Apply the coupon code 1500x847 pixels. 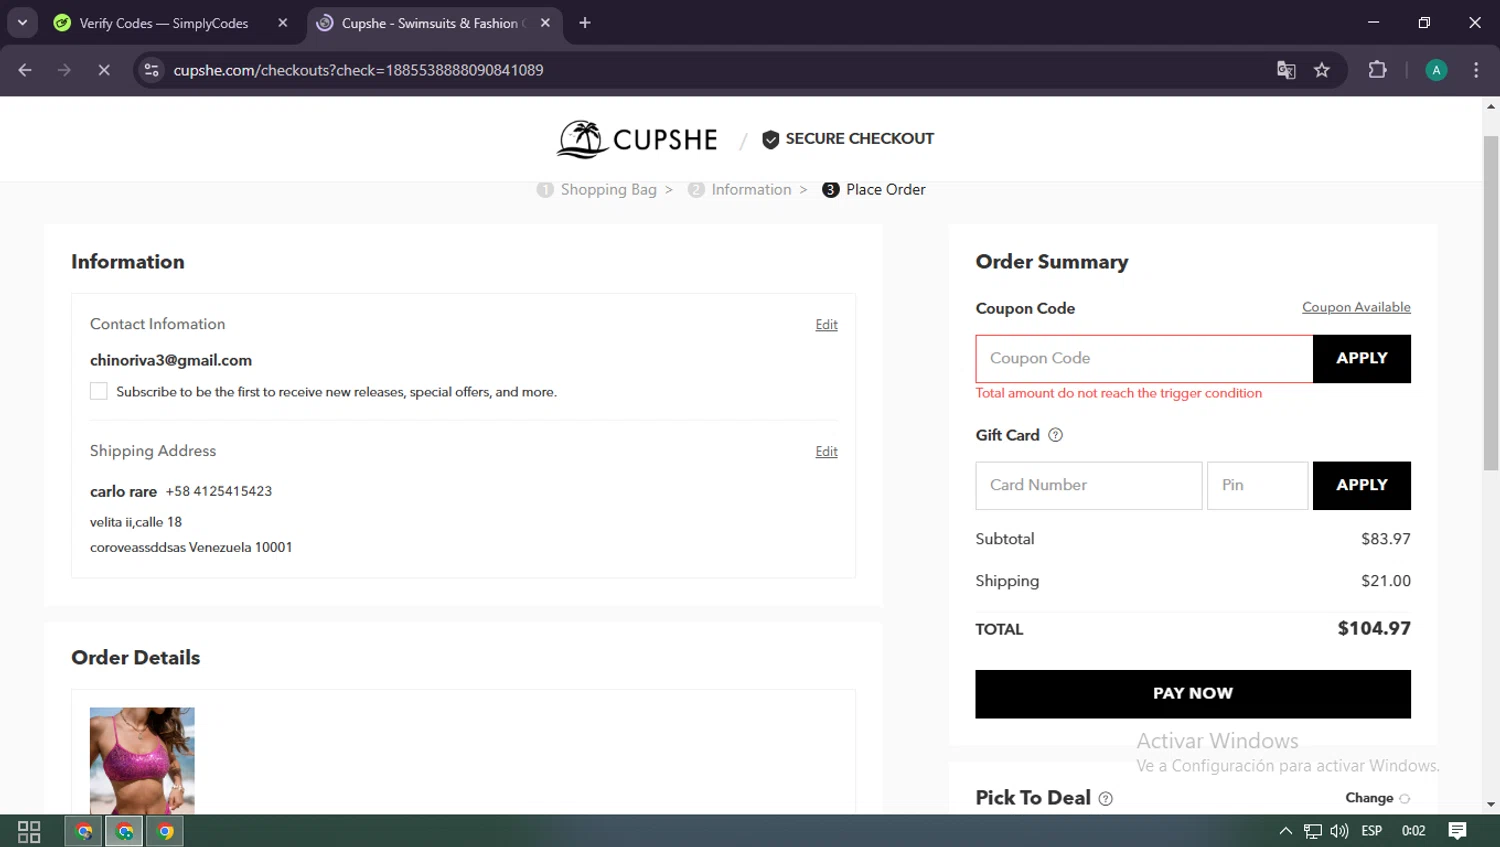click(1362, 359)
